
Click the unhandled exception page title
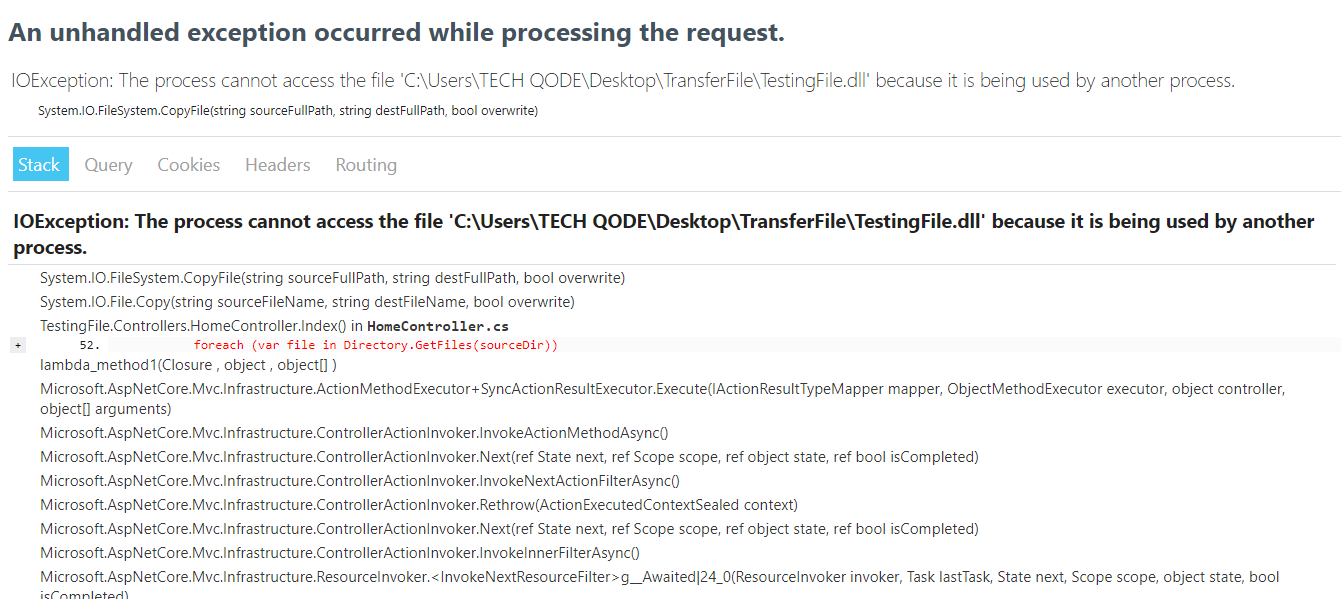(x=396, y=32)
